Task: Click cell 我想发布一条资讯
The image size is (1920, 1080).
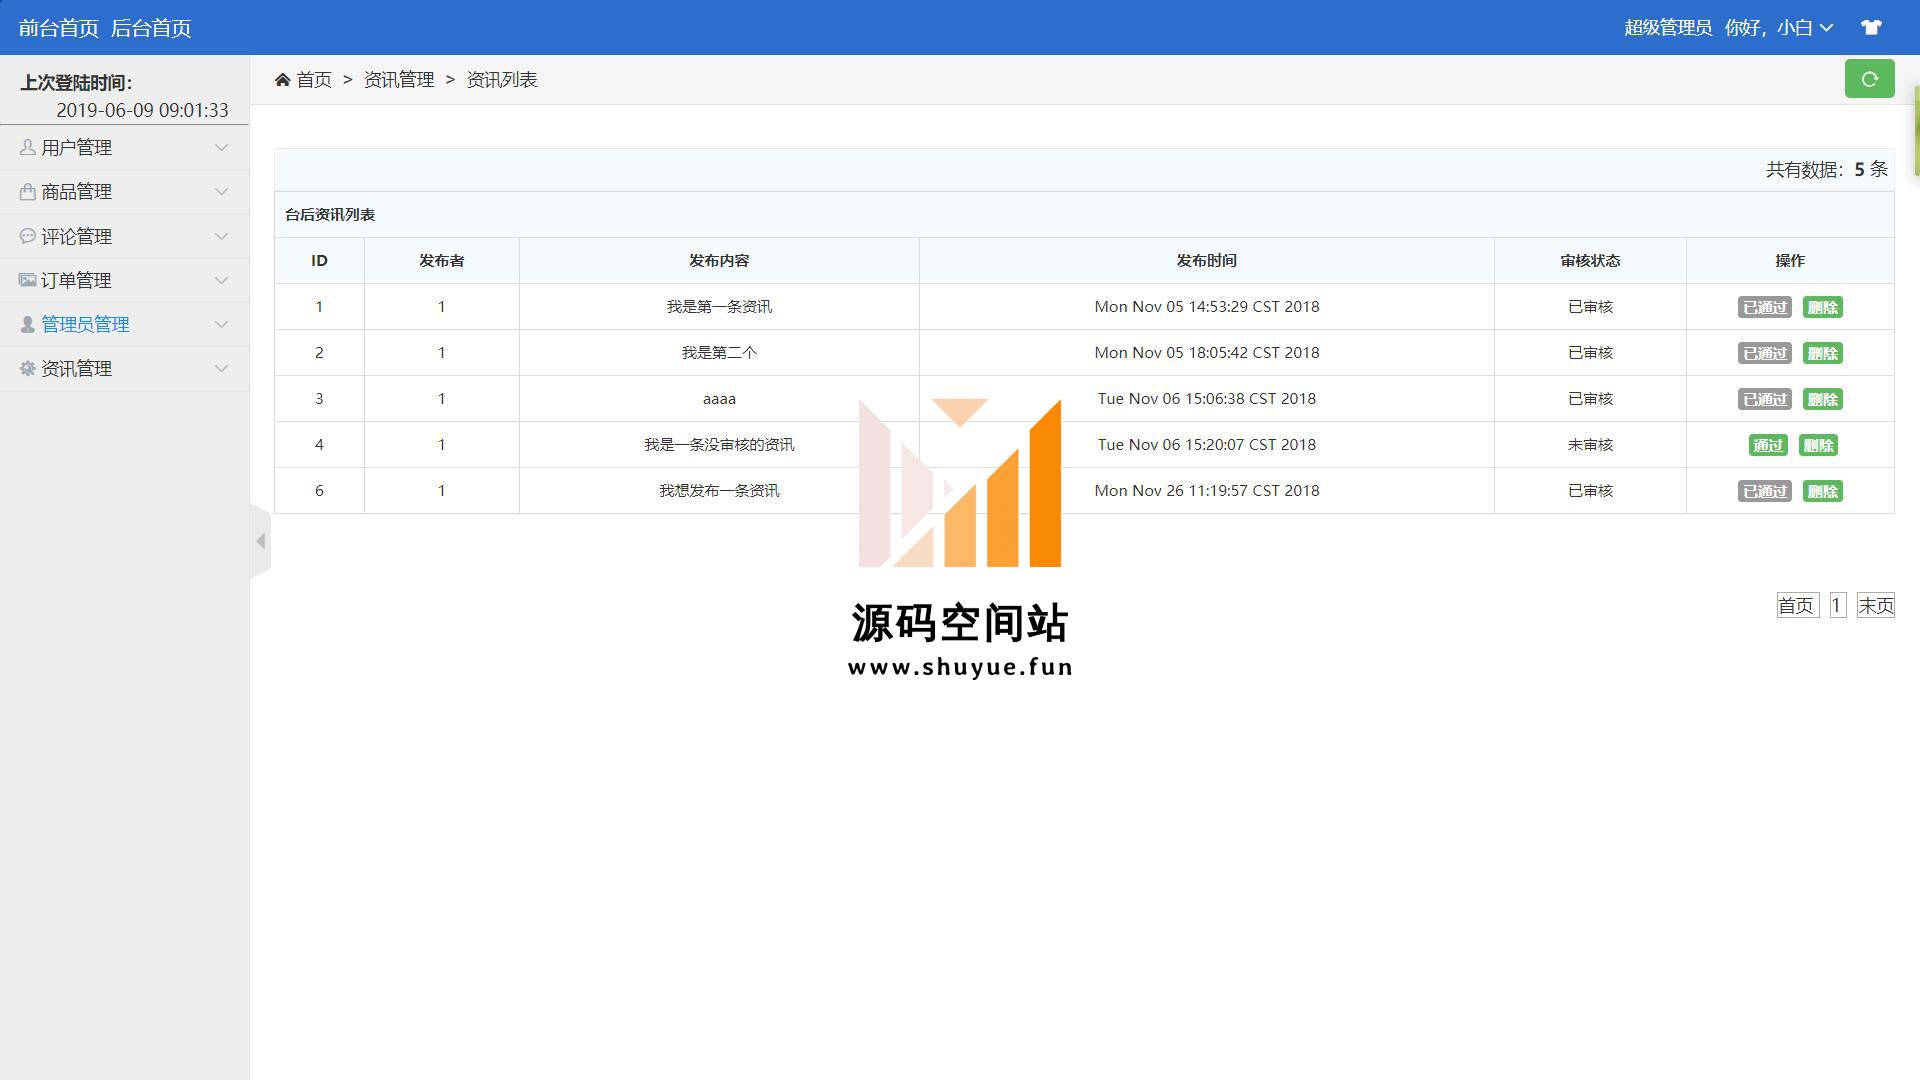Action: pyautogui.click(x=719, y=490)
